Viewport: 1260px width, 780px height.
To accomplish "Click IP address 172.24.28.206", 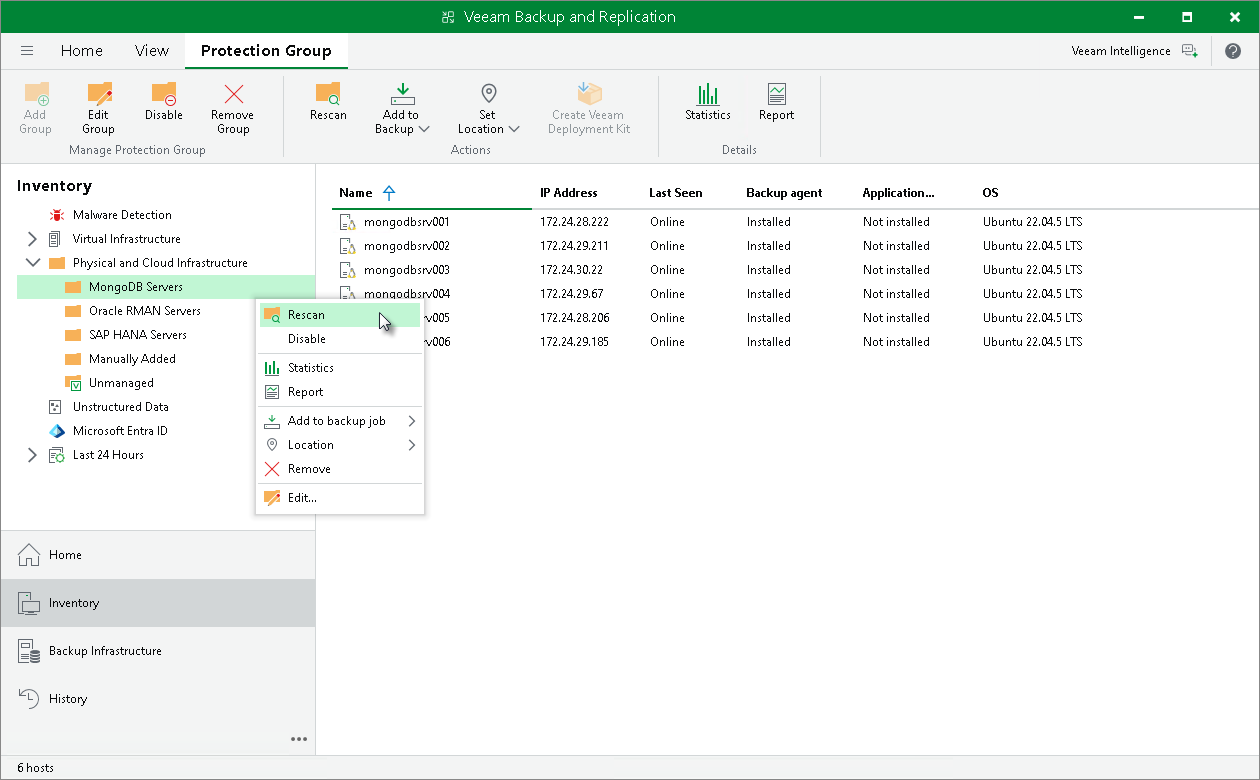I will [x=575, y=318].
